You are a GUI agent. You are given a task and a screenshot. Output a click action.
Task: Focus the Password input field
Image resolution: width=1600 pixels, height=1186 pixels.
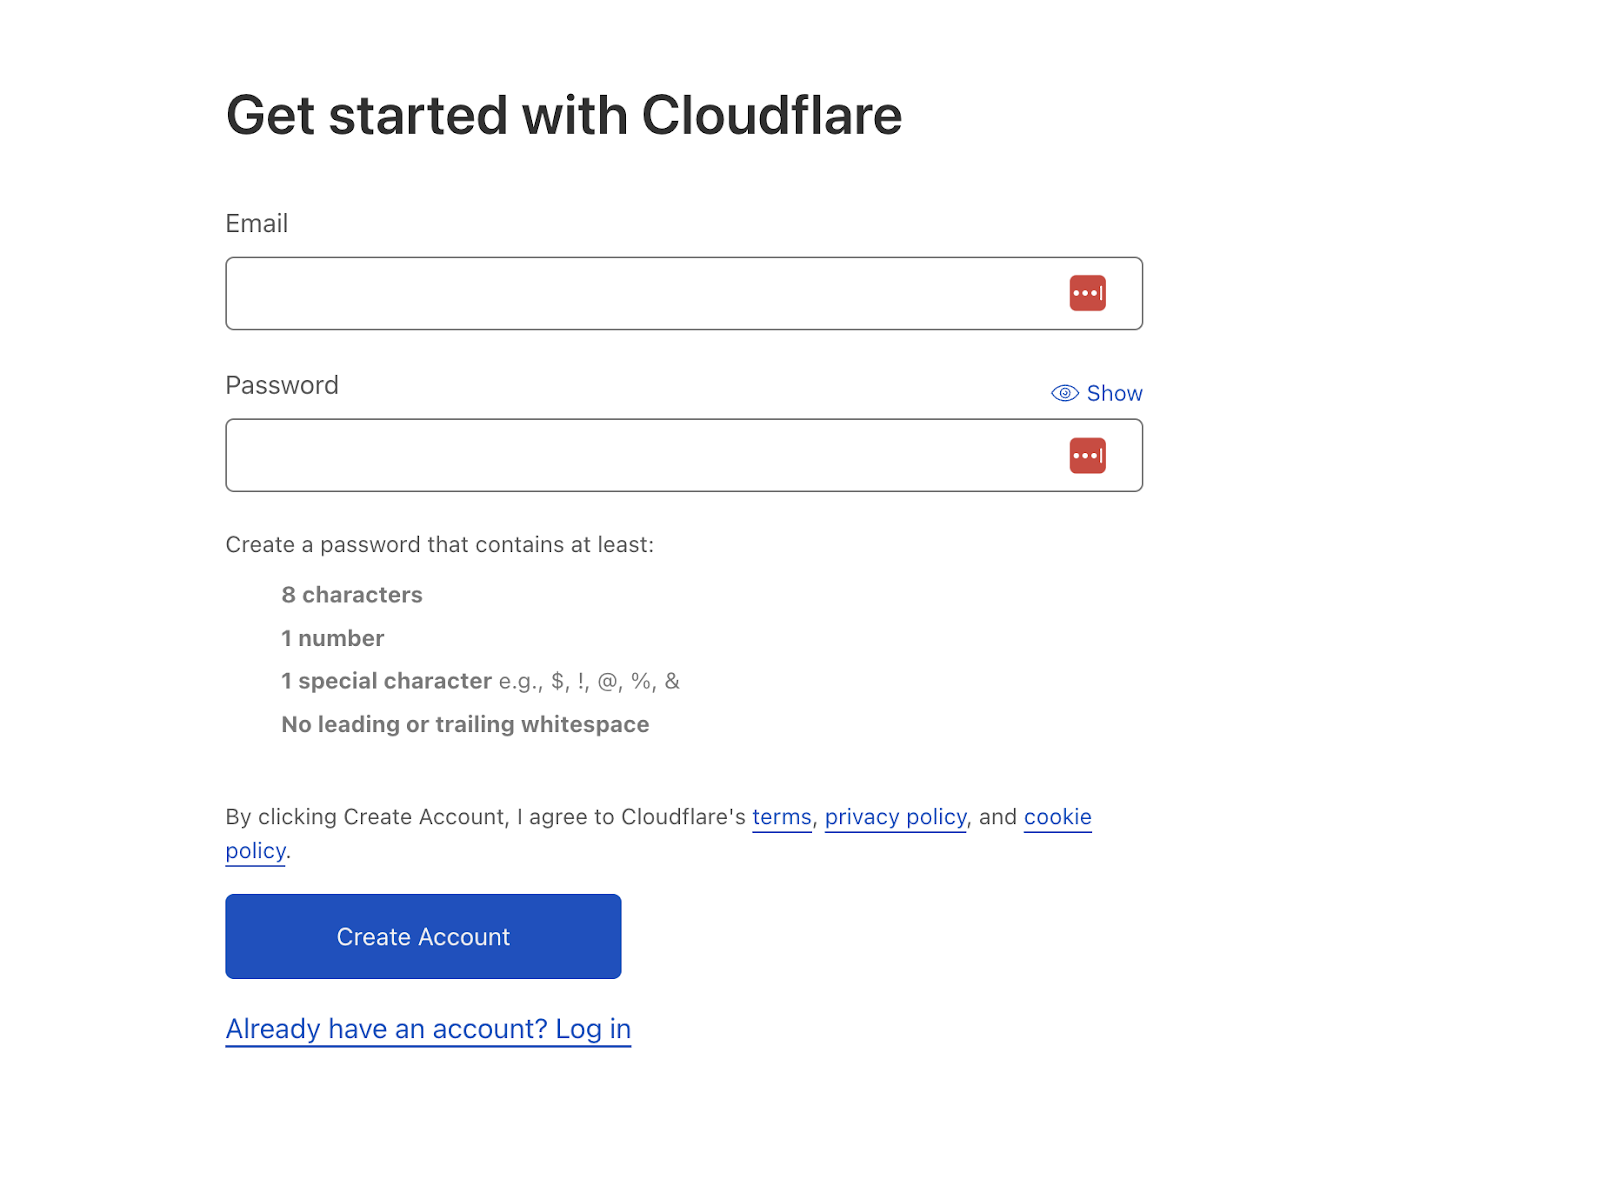(x=640, y=455)
